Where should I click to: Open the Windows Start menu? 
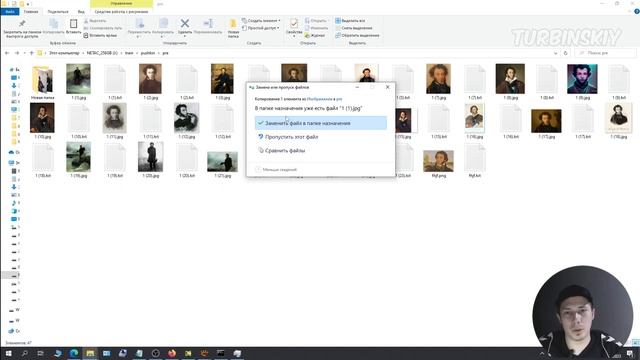click(8, 353)
